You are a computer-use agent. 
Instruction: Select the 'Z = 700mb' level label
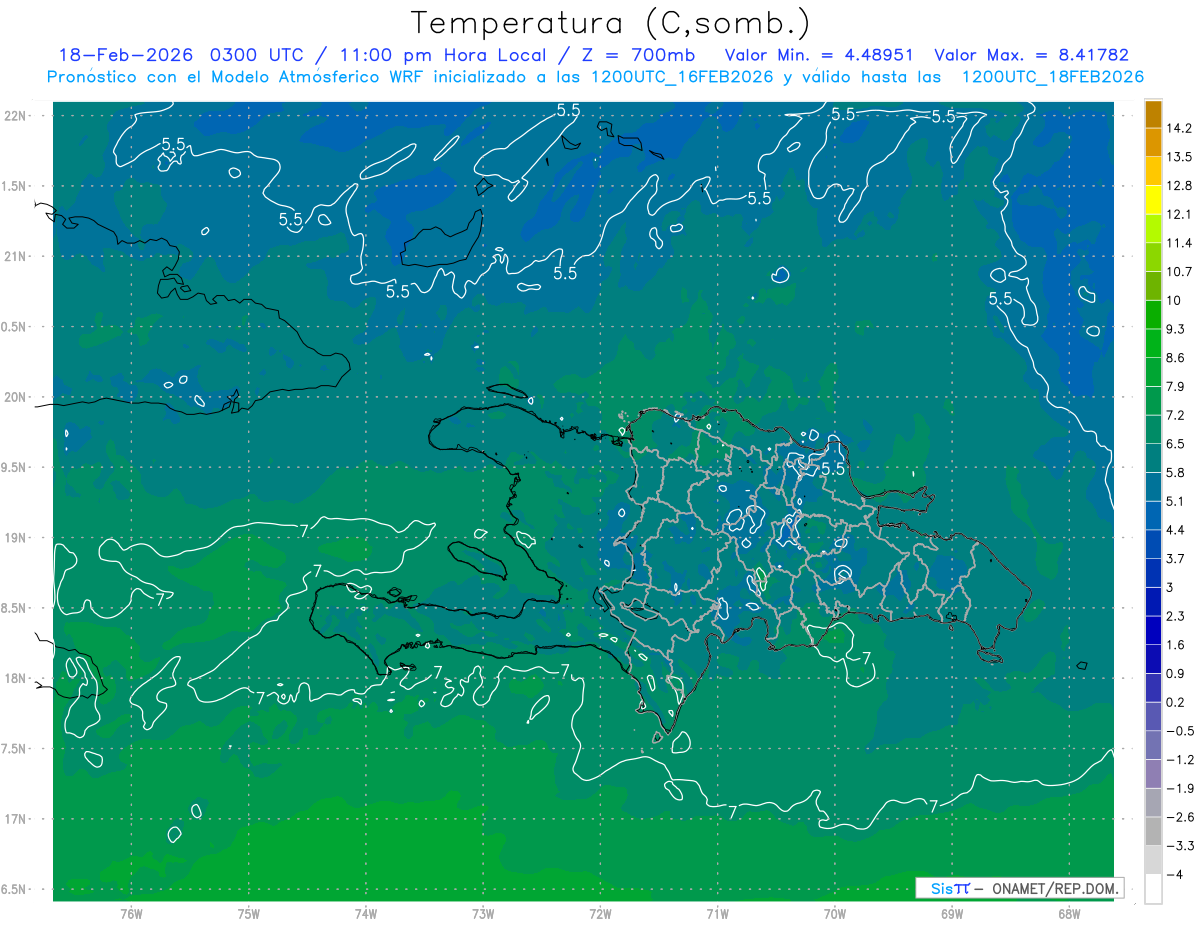click(x=637, y=55)
